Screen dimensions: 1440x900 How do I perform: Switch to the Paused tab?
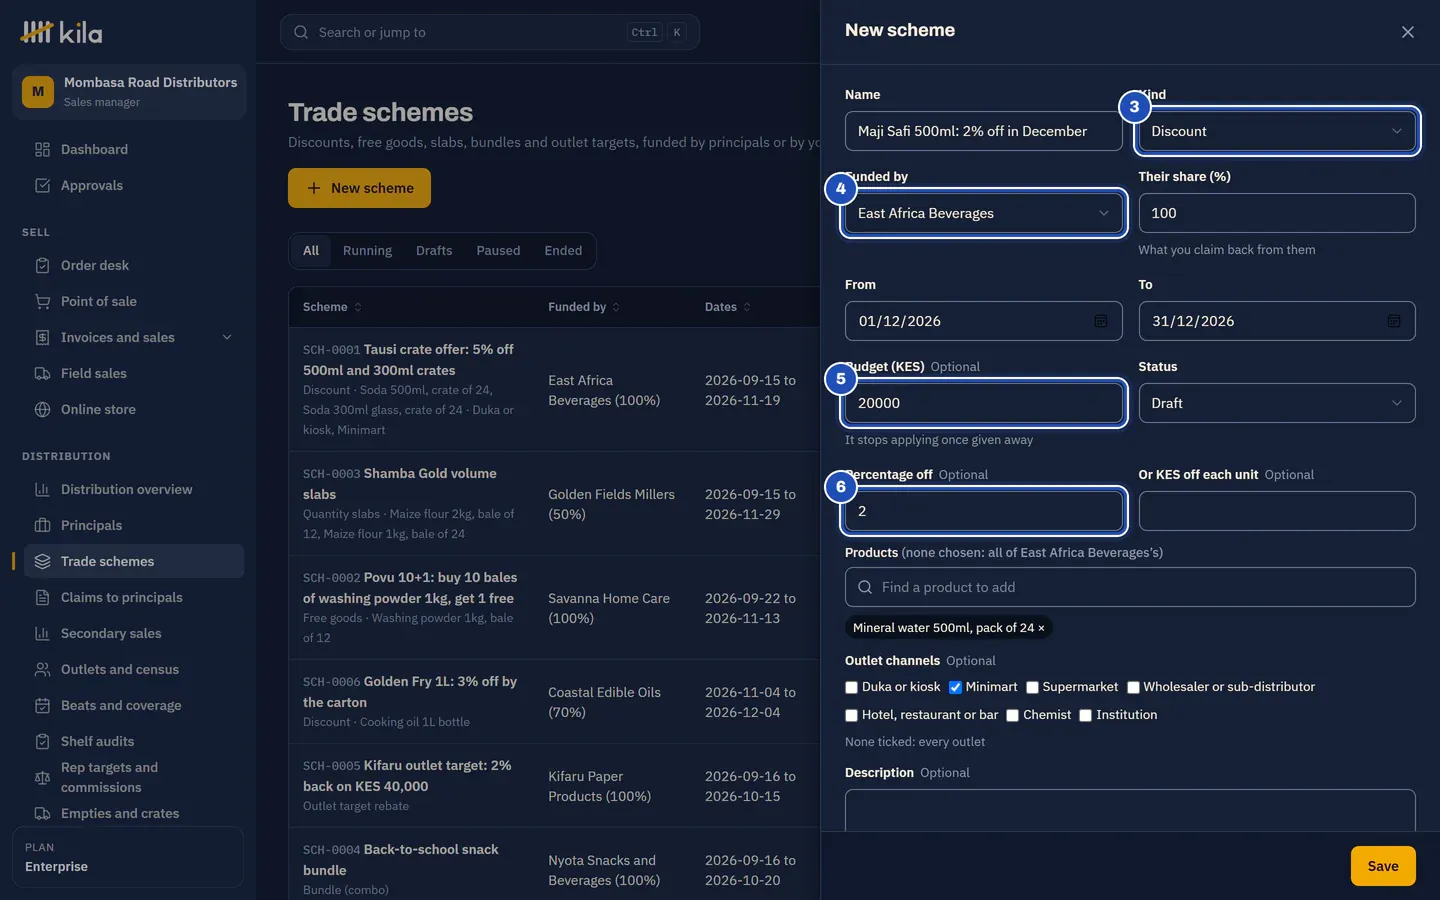498,251
